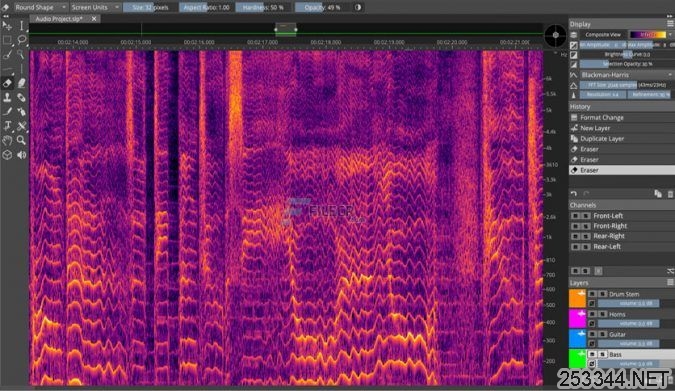This screenshot has width=675, height=391.
Task: Toggle visibility of Drum Stem layer
Action: [592, 294]
